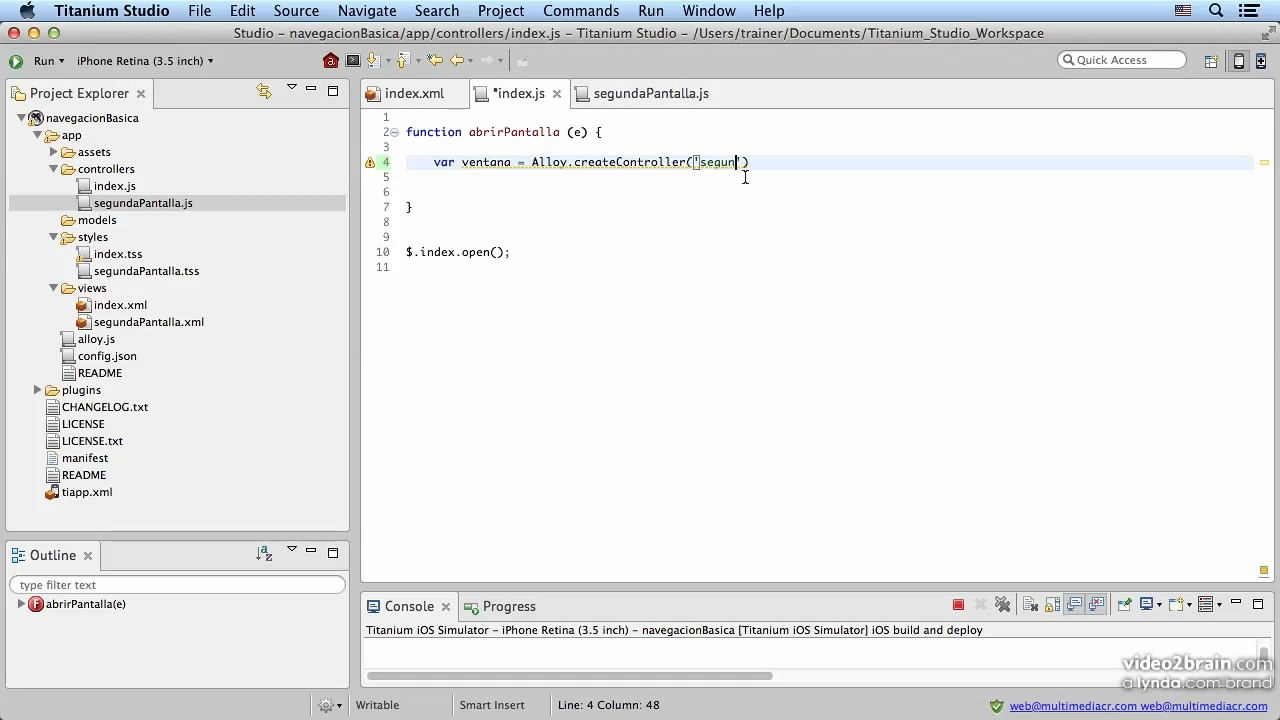The height and width of the screenshot is (720, 1280).
Task: Open the status bar gear settings menu
Action: coord(330,705)
